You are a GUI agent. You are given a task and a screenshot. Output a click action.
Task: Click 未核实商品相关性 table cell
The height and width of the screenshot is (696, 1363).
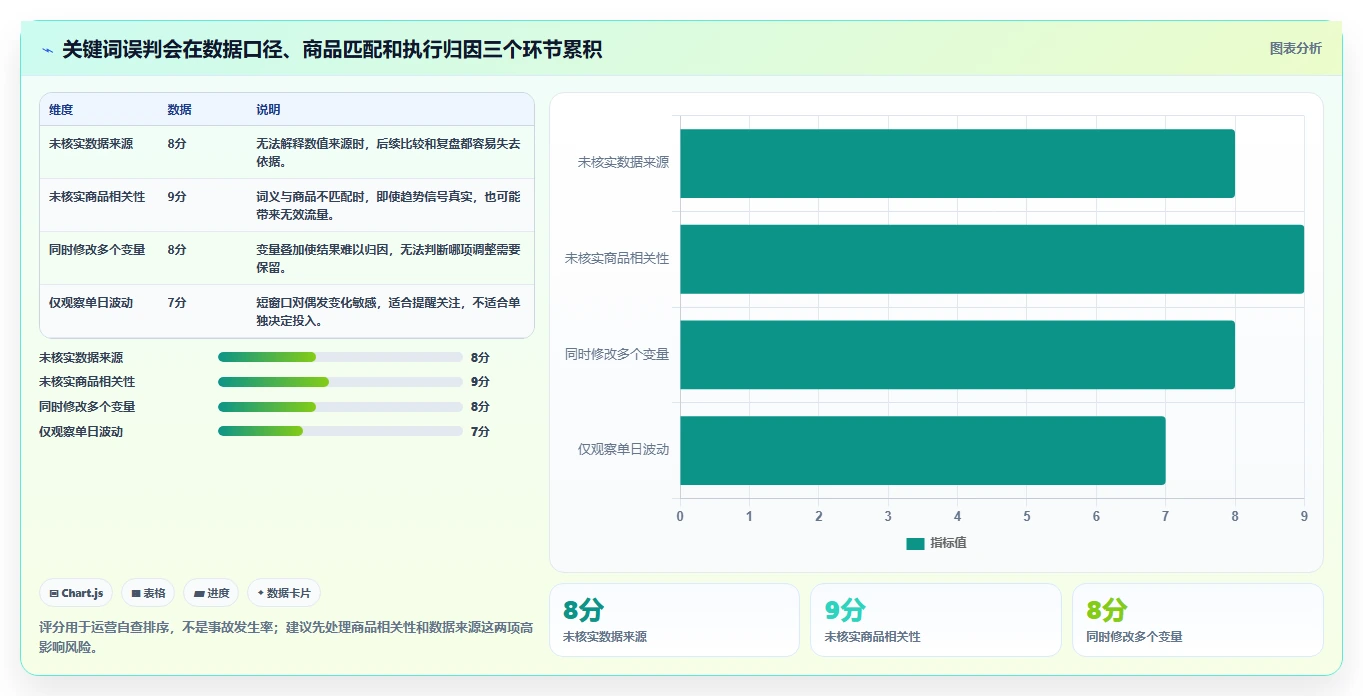tap(97, 197)
